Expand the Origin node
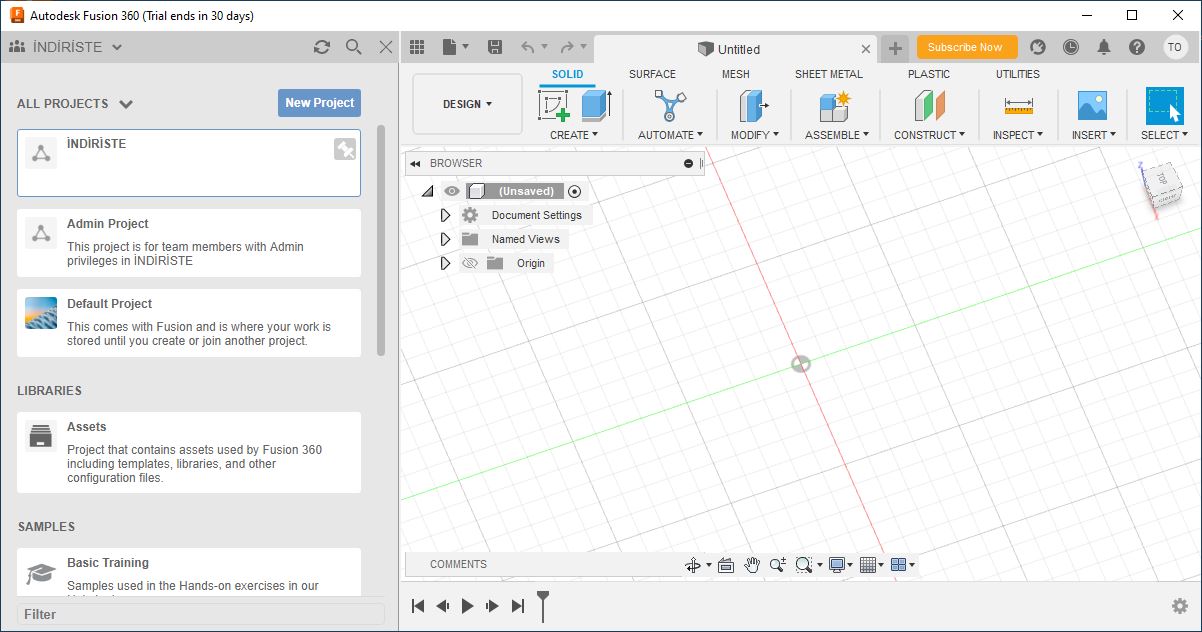Viewport: 1202px width, 632px height. [x=446, y=263]
